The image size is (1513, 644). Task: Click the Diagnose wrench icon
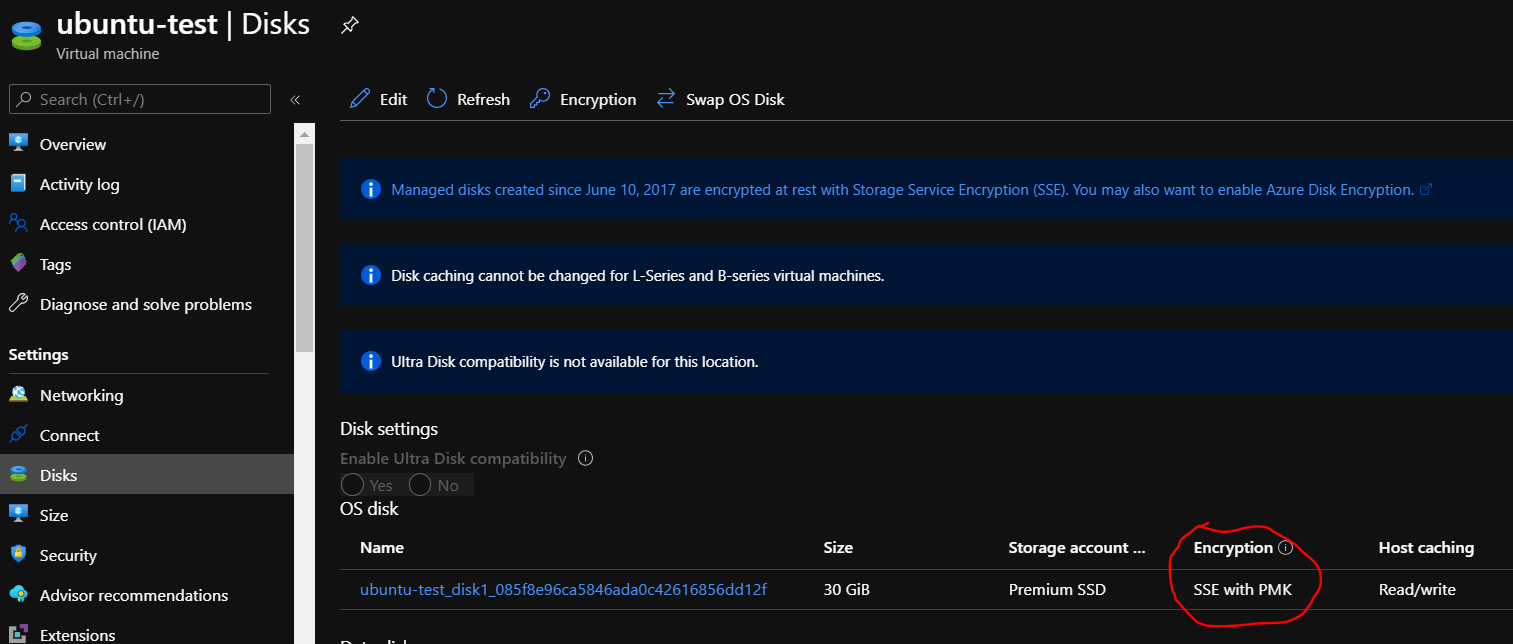pos(18,303)
